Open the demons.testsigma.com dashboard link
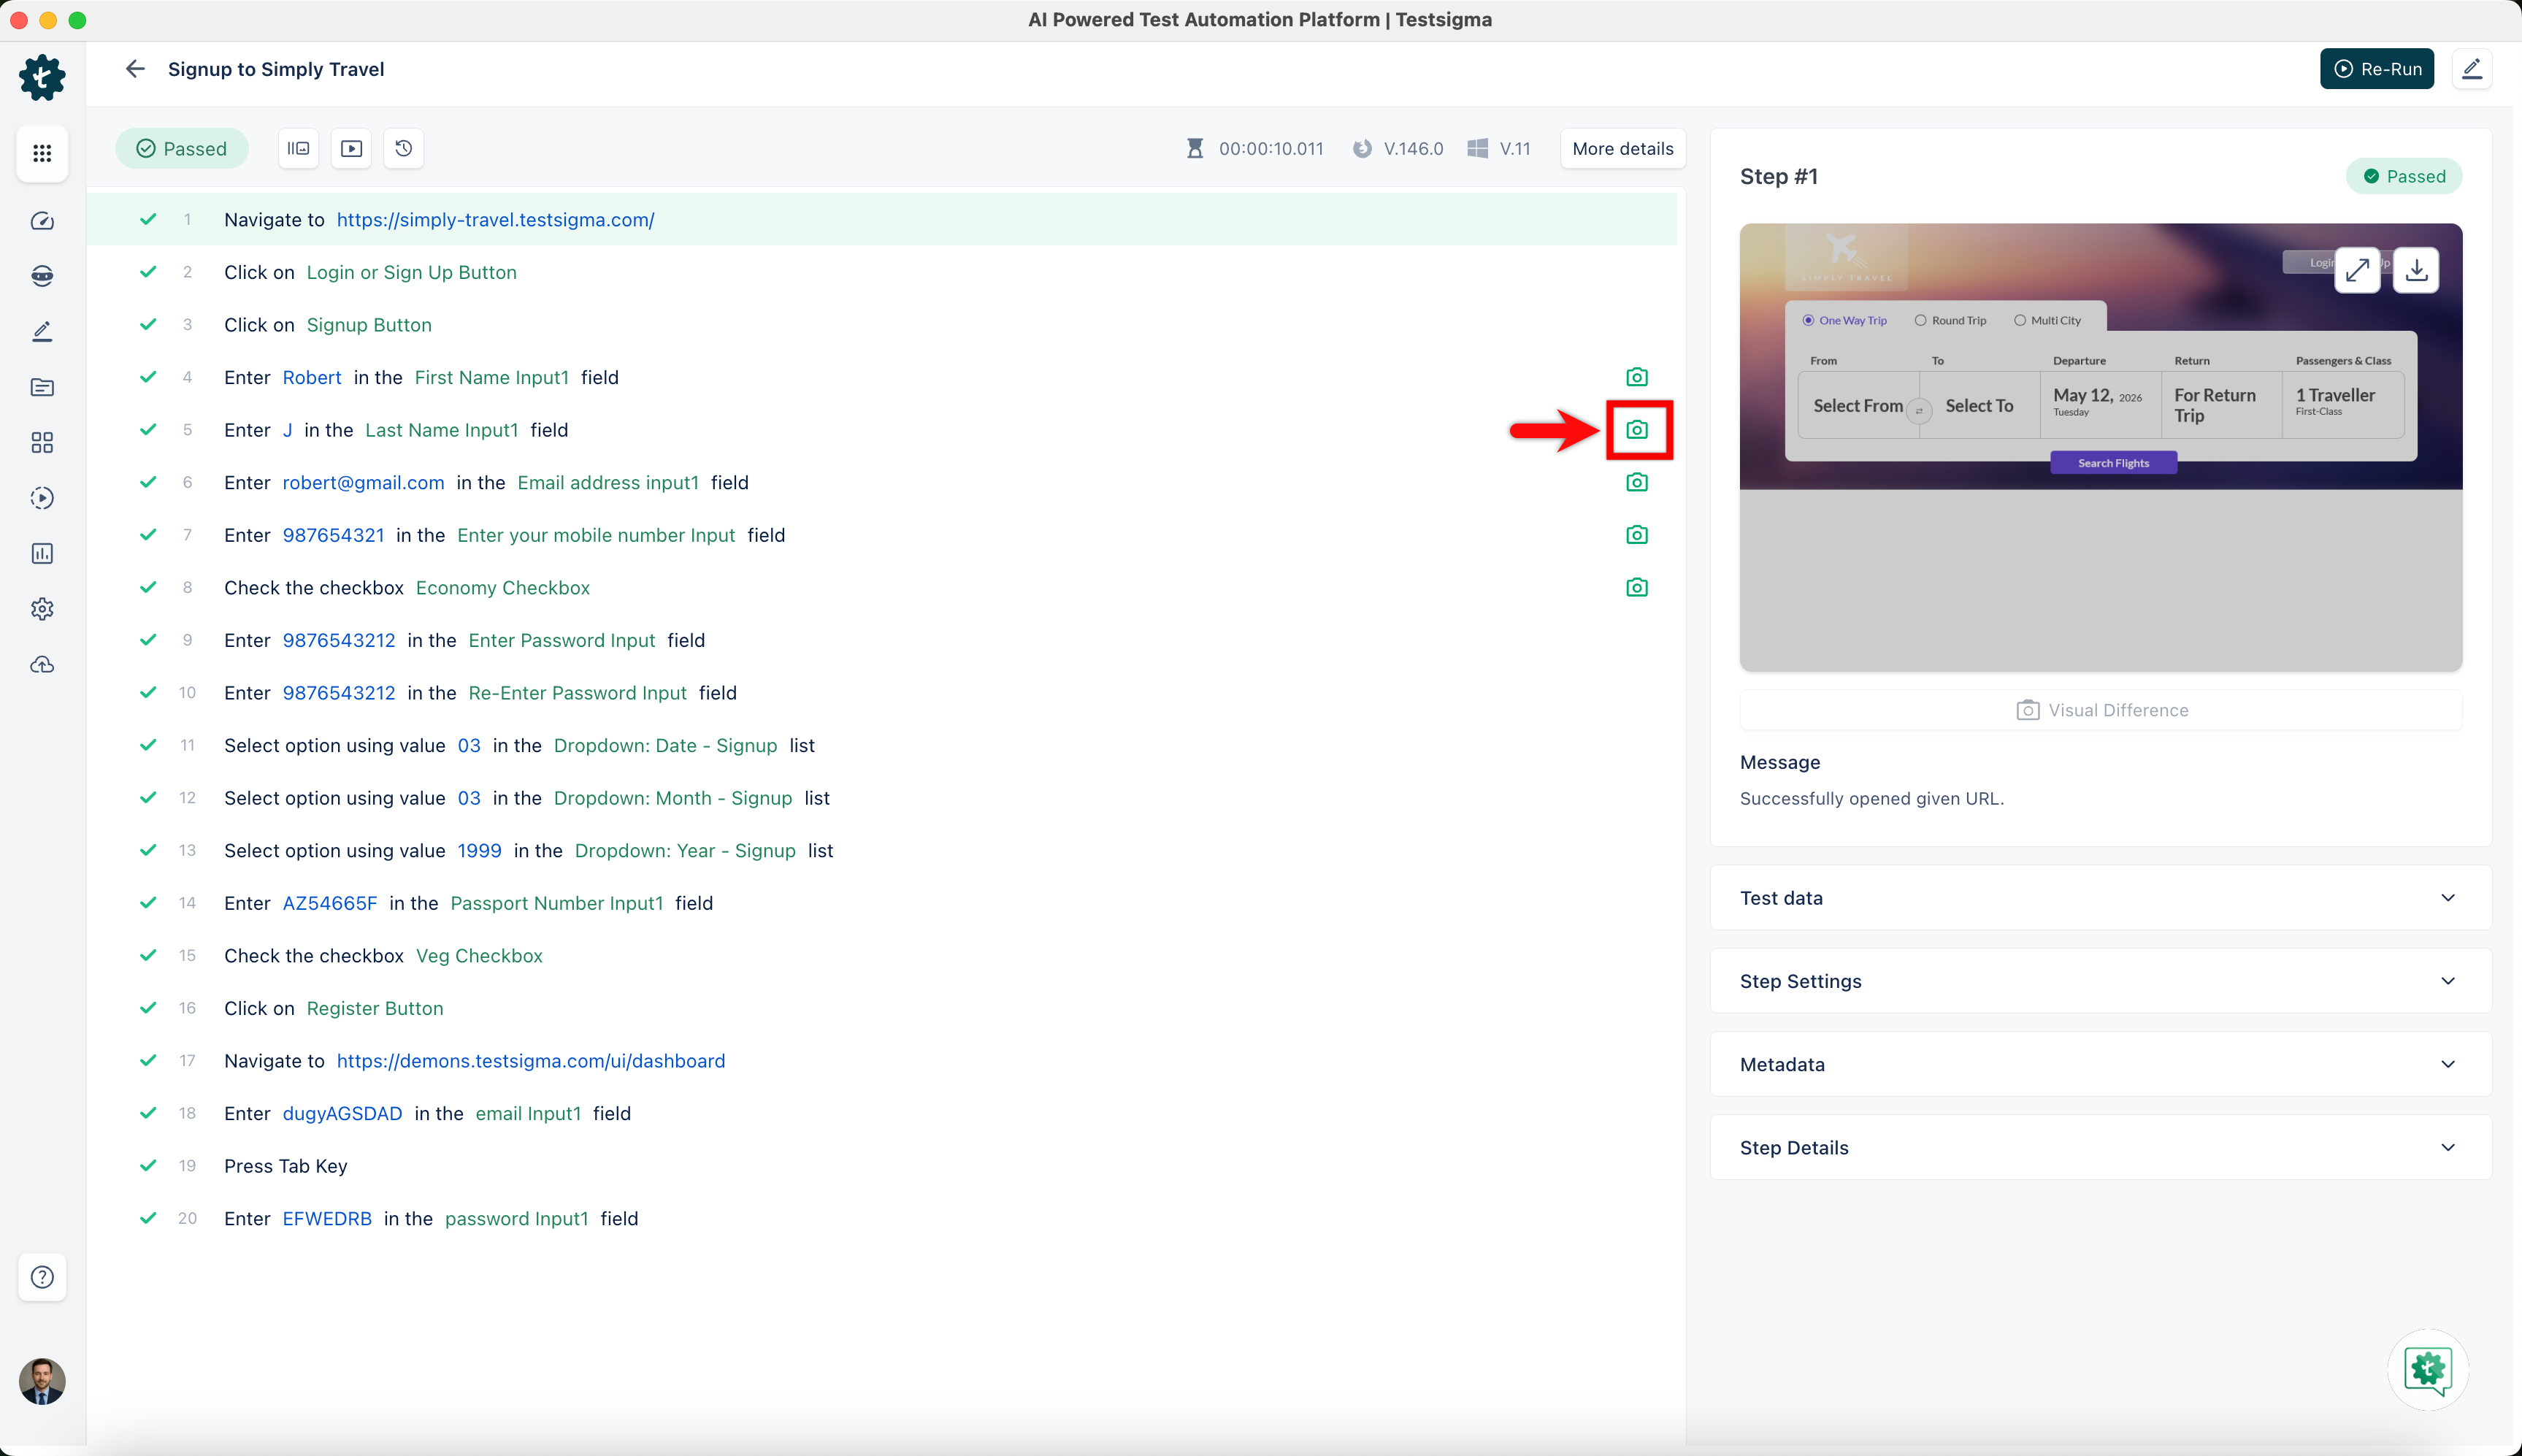2522x1456 pixels. [531, 1061]
